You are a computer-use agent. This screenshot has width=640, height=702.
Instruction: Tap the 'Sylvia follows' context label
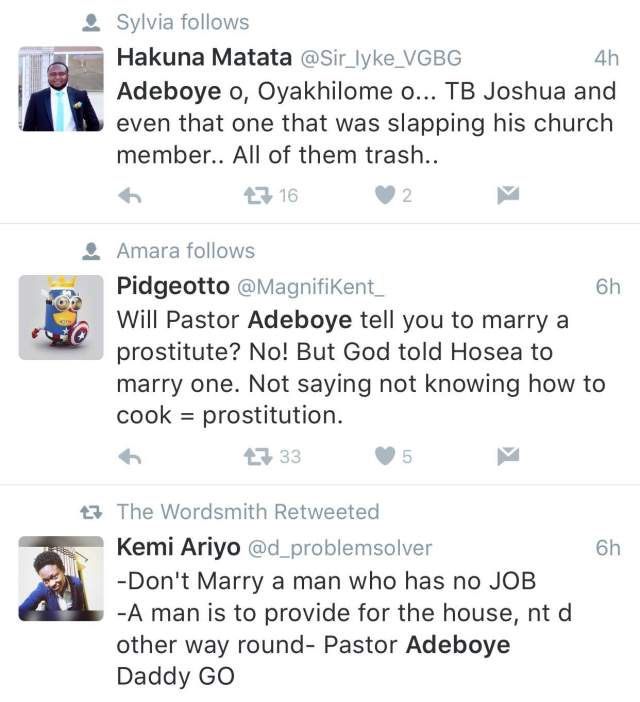point(182,21)
